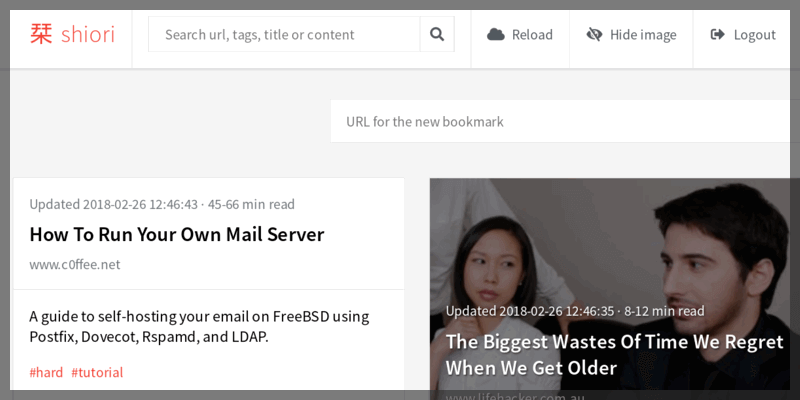800x400 pixels.
Task: Click the magnifying glass search icon
Action: tap(437, 35)
